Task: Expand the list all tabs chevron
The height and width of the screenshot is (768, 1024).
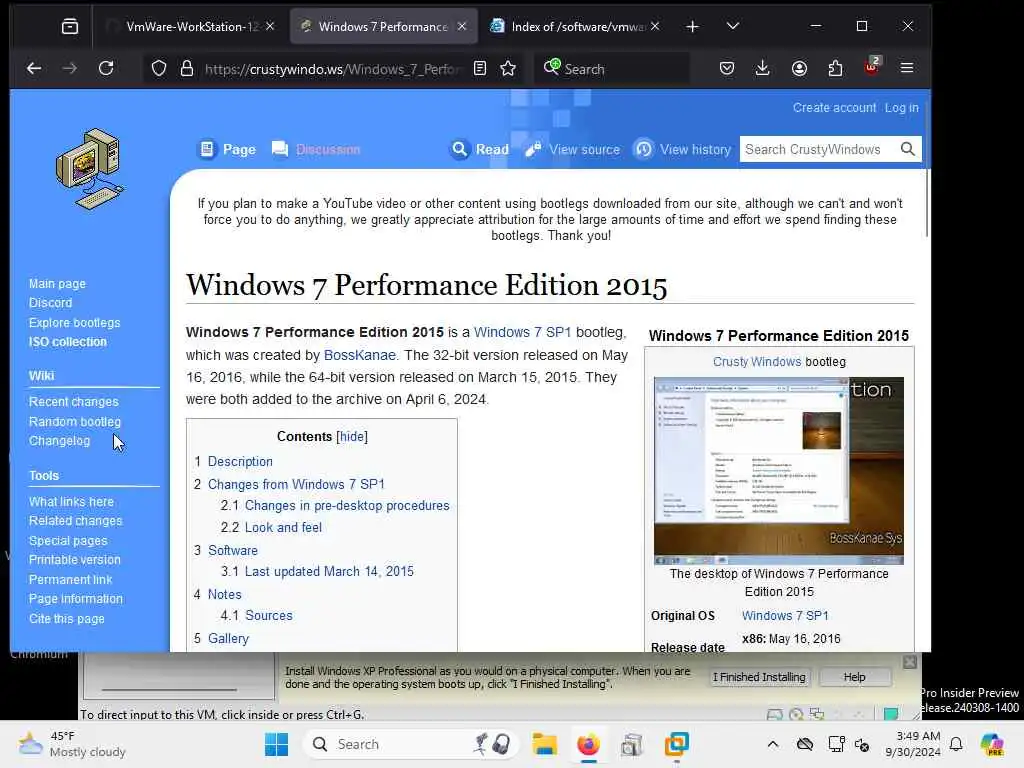Action: tap(733, 26)
